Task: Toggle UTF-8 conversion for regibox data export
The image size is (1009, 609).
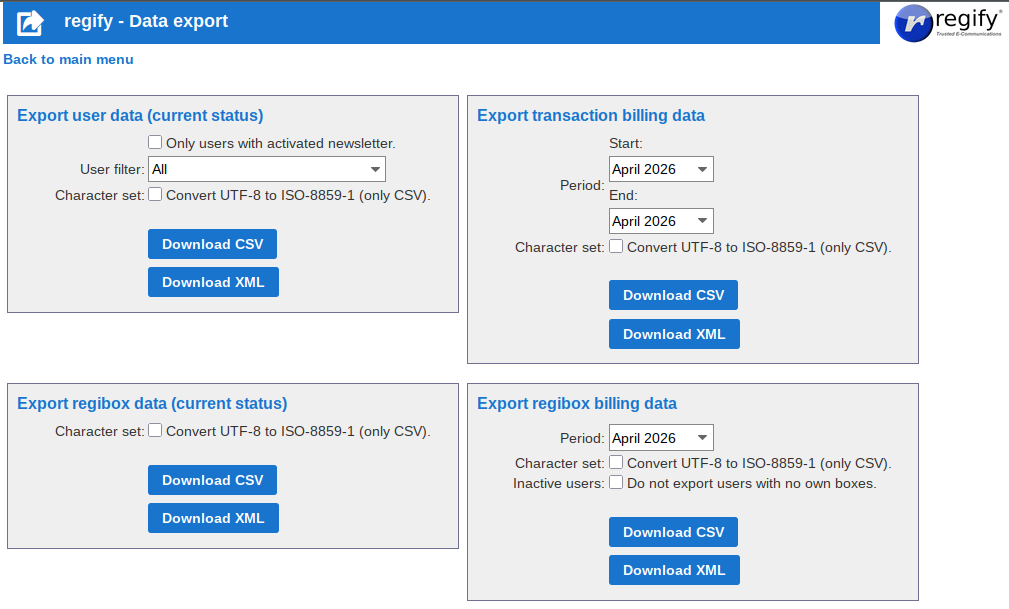Action: [155, 431]
